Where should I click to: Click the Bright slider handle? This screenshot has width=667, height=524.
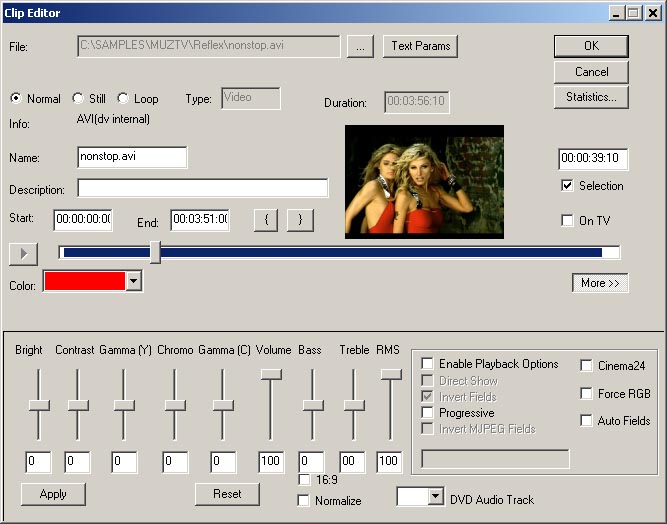39,405
